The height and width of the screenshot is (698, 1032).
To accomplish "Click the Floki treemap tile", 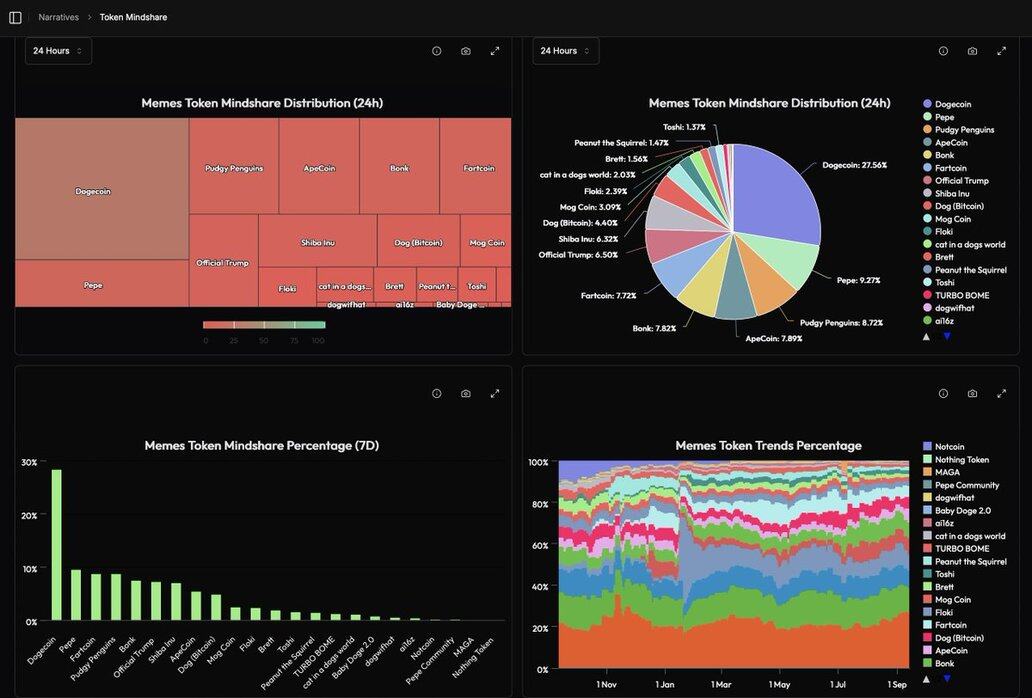I will 288,287.
